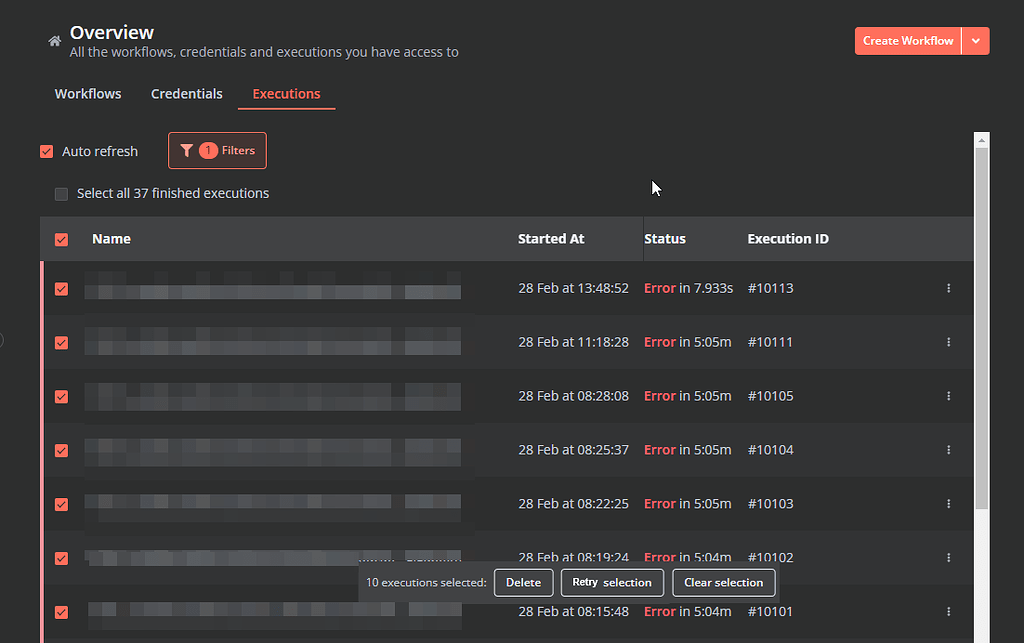Click the Create Workflow button
Image resolution: width=1024 pixels, height=643 pixels.
click(908, 40)
